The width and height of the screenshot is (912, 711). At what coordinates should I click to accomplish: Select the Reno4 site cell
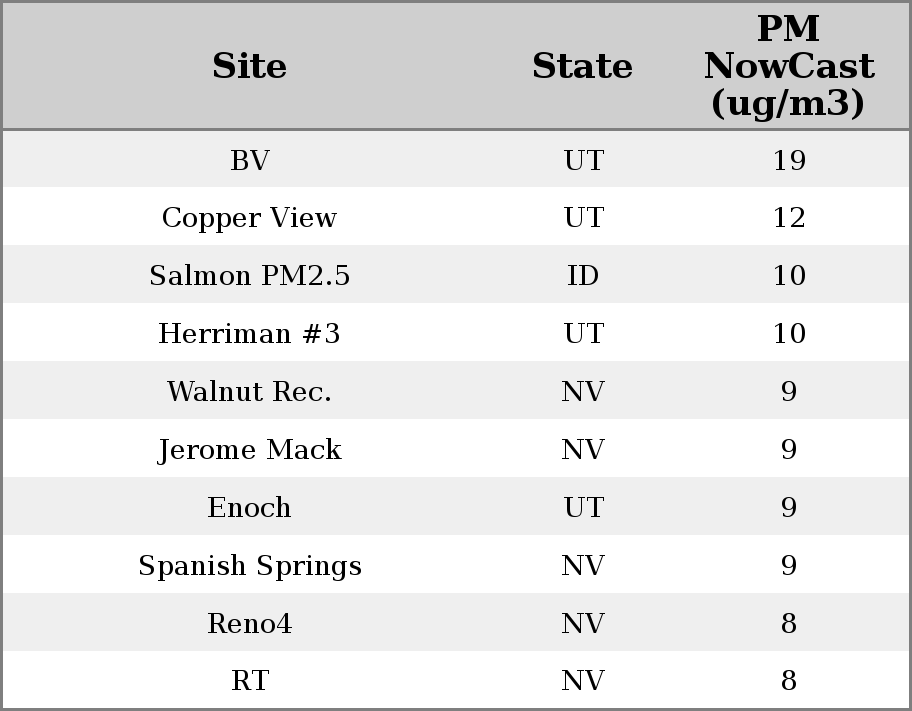pyautogui.click(x=250, y=624)
